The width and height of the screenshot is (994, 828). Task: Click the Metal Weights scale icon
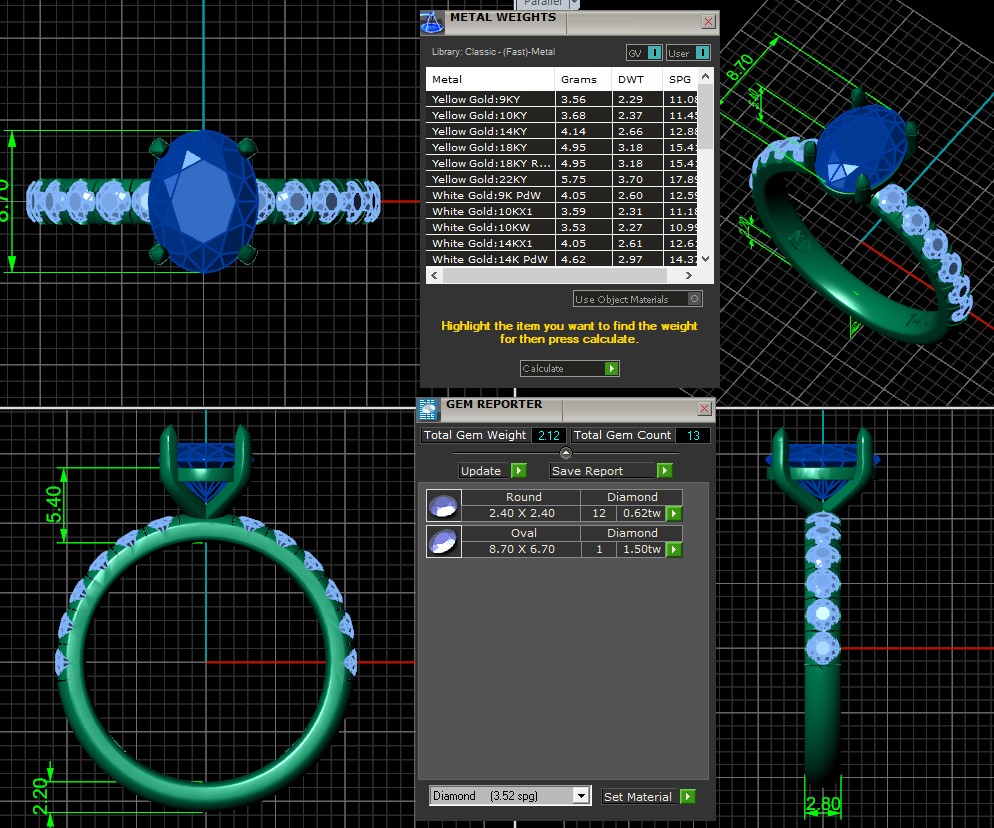431,22
